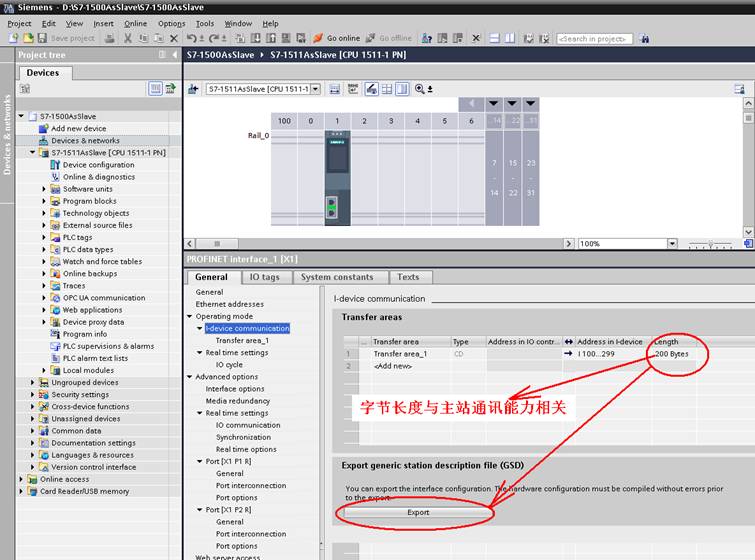
Task: Open the Online menu
Action: 135,23
